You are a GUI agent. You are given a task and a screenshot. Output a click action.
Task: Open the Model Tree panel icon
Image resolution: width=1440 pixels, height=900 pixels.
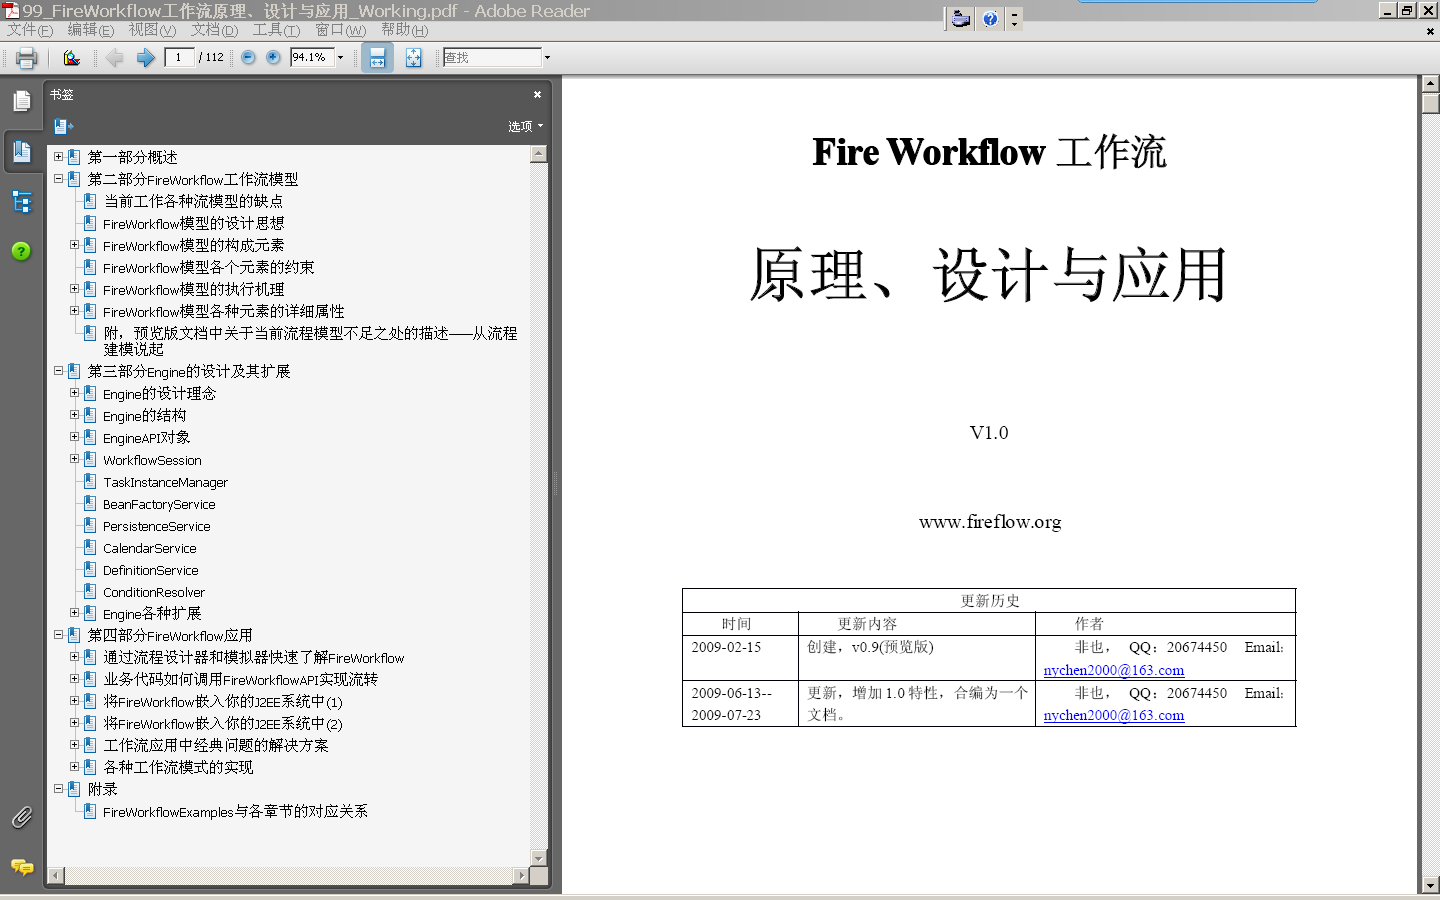[22, 202]
